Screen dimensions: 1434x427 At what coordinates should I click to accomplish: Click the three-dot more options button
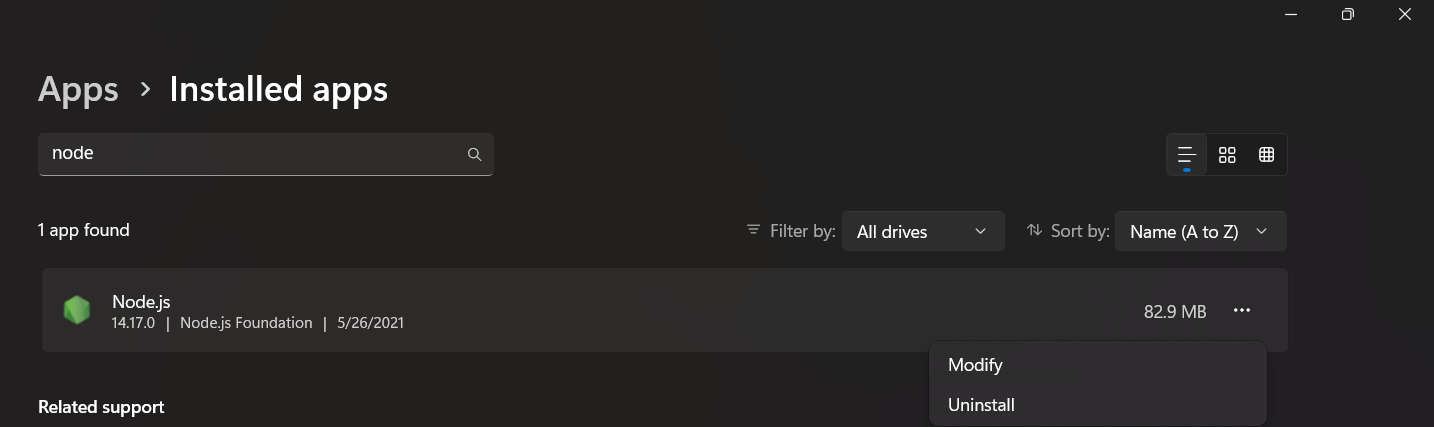pos(1242,311)
